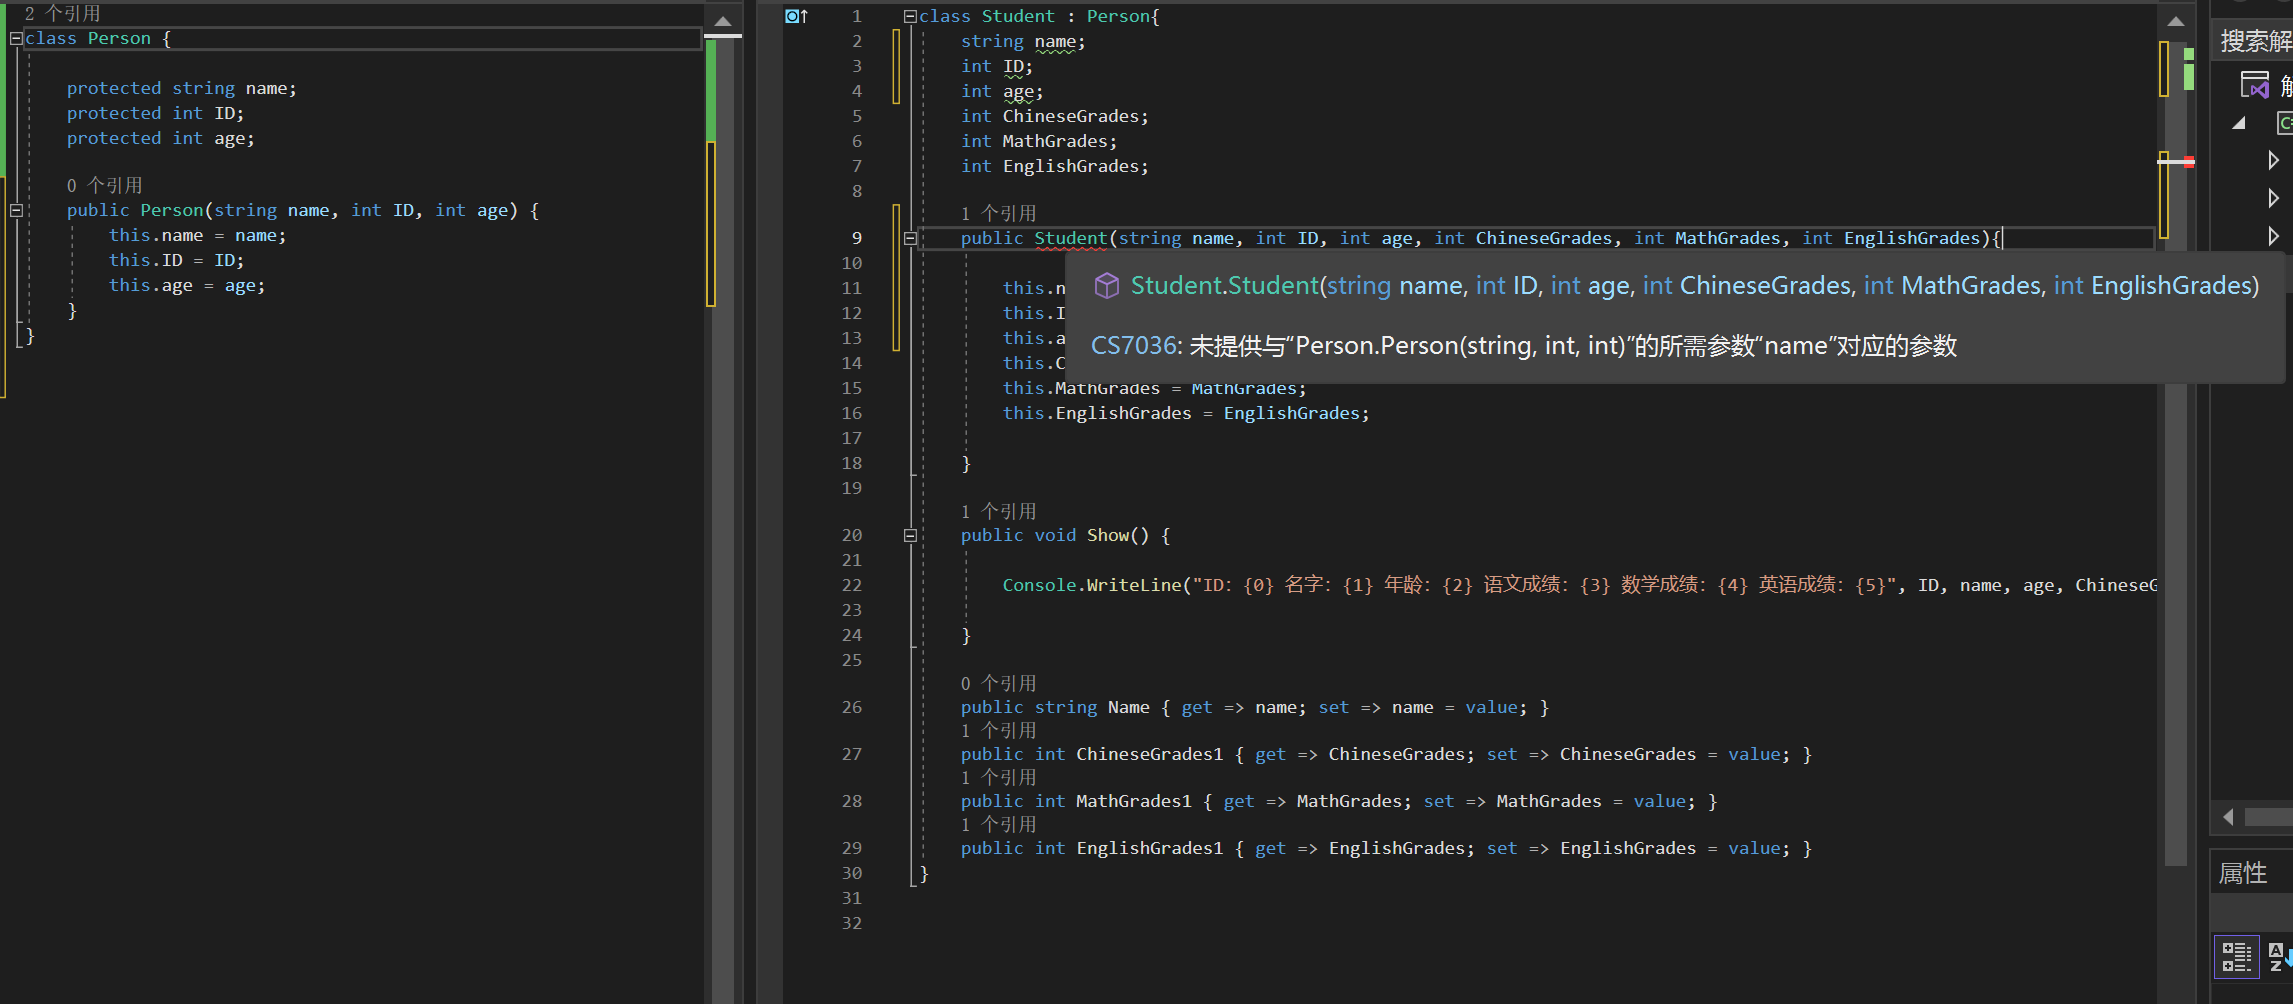
Task: Open the '1 个引用' CodeLens above Show method
Action: point(998,512)
